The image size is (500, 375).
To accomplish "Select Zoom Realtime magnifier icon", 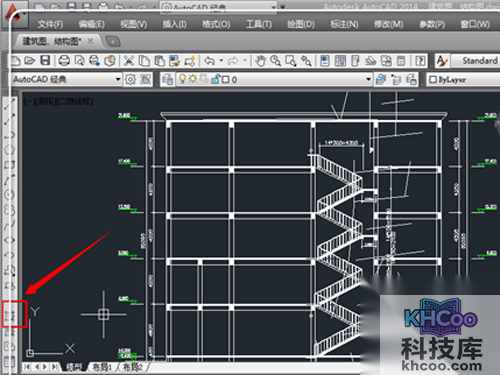I will (275, 61).
